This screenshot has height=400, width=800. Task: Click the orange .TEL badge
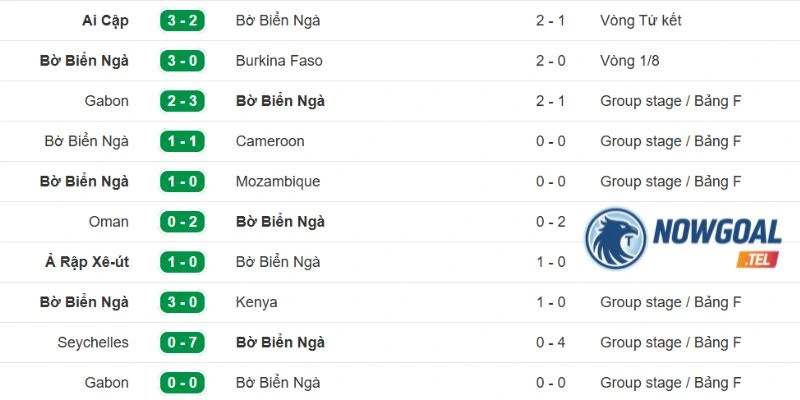click(x=758, y=259)
